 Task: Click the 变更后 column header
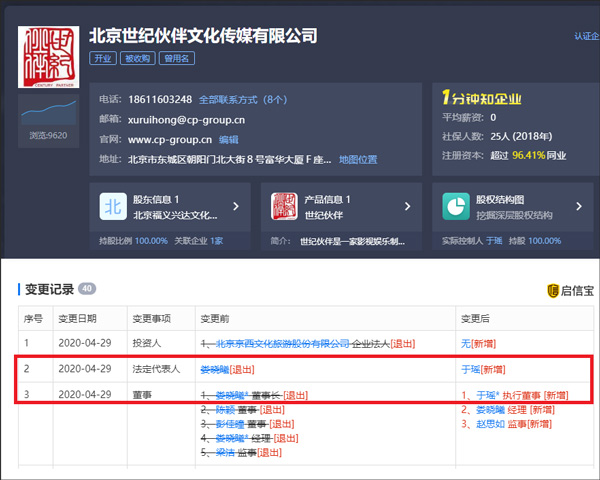475,318
